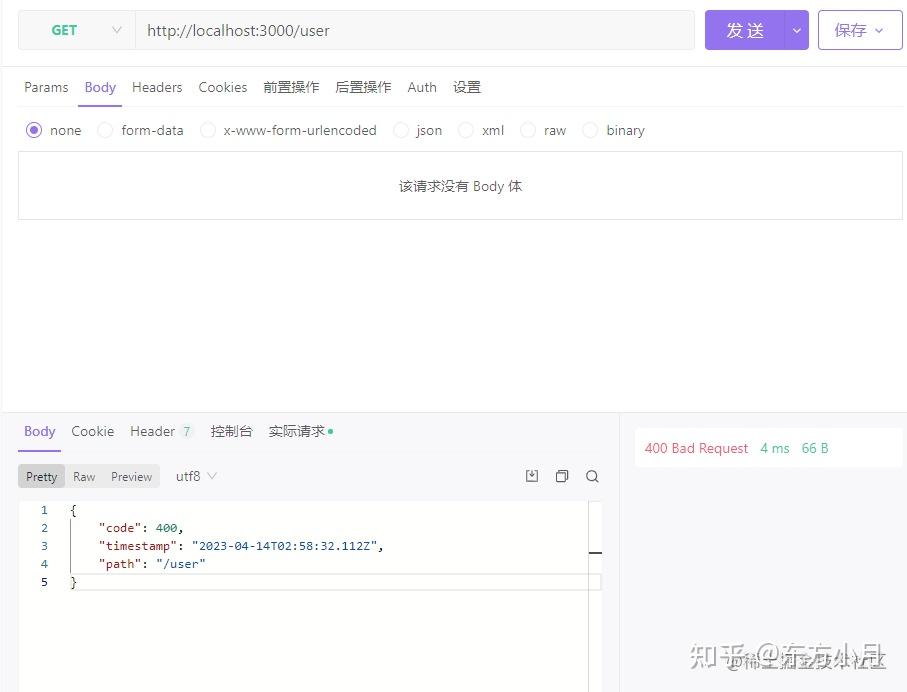Click the 该请求没有 Body 体 message

pos(460,186)
